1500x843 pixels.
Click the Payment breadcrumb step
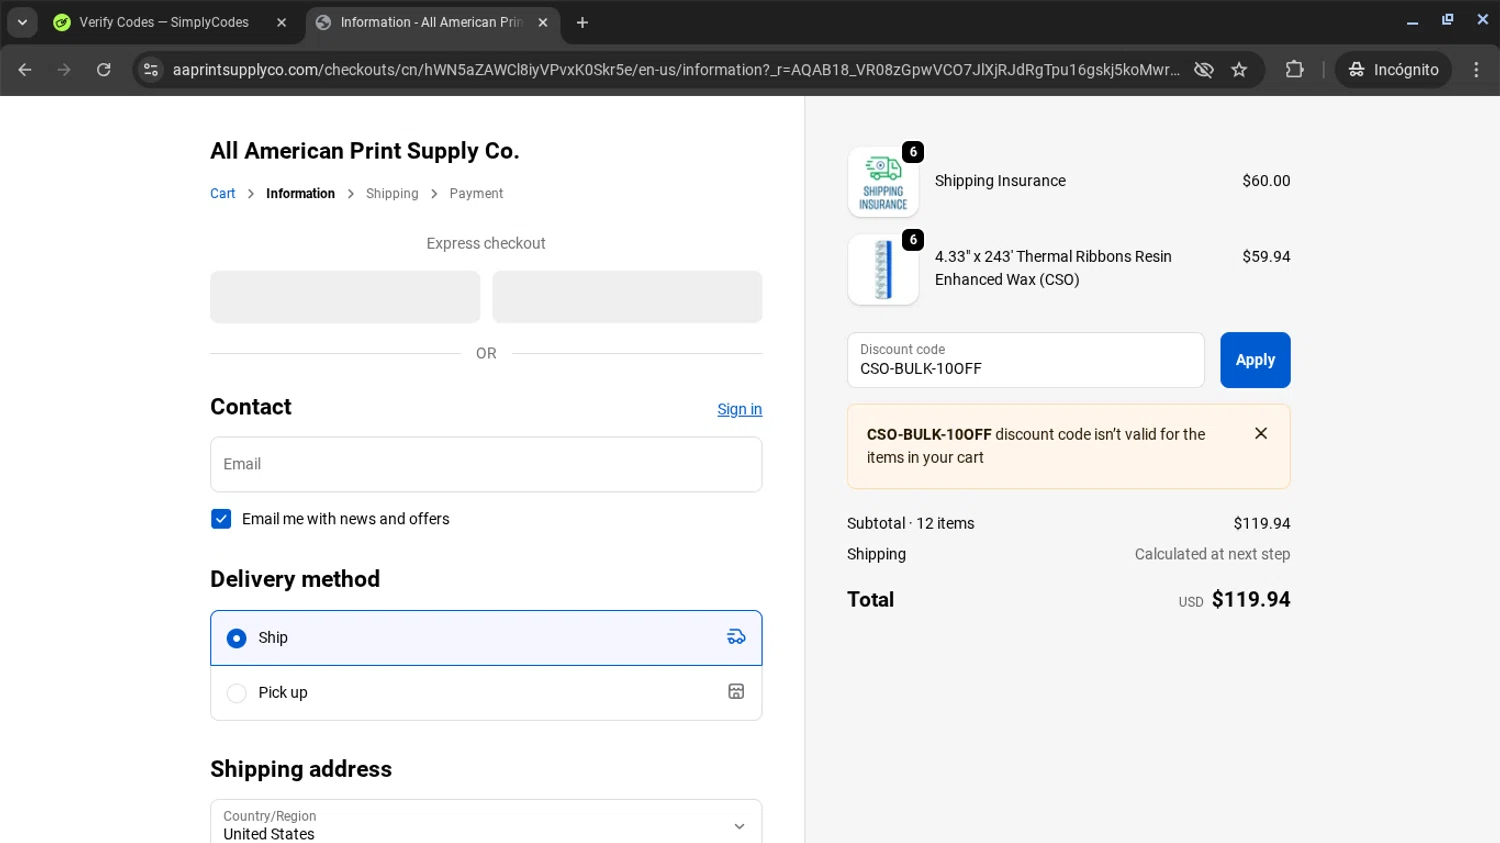point(476,194)
